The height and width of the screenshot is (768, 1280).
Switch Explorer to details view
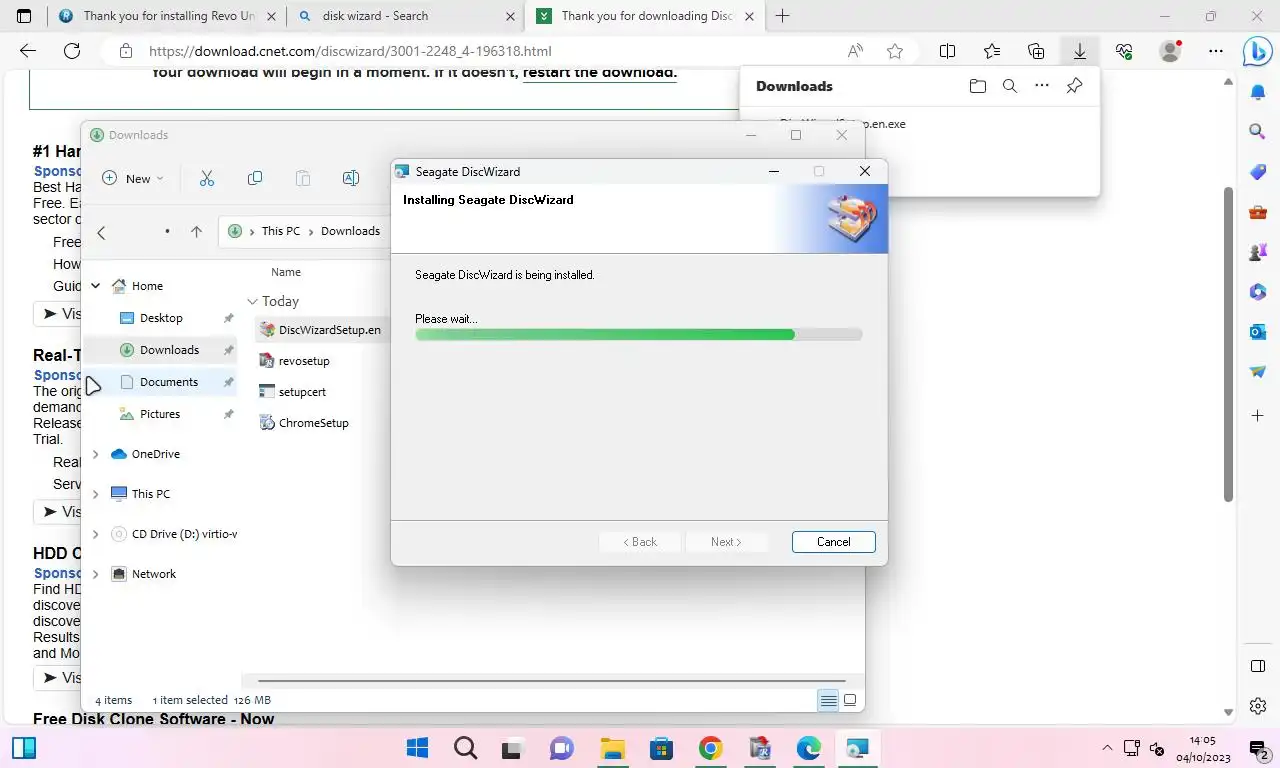pos(828,701)
